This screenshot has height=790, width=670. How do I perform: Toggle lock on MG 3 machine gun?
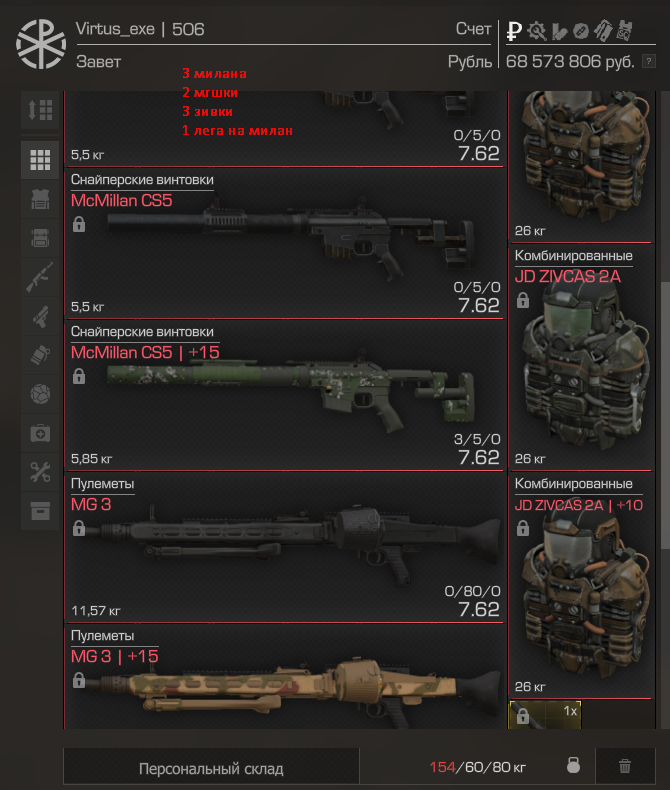click(79, 529)
